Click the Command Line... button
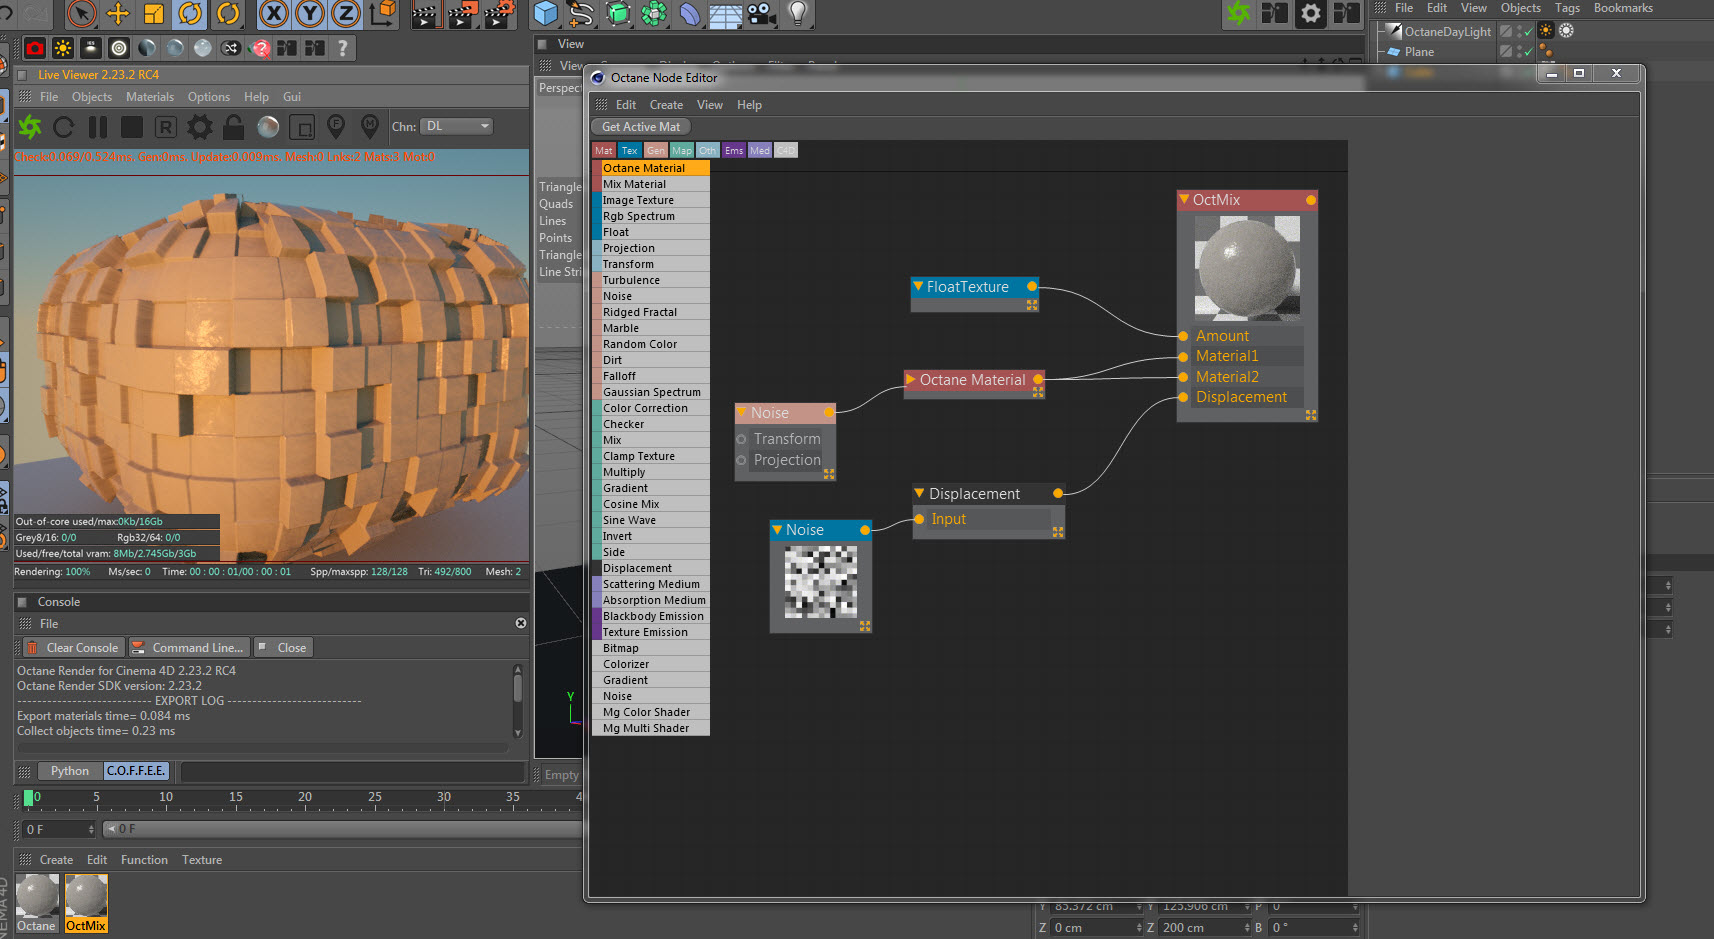Screen dimensions: 1714x939 (x=189, y=648)
